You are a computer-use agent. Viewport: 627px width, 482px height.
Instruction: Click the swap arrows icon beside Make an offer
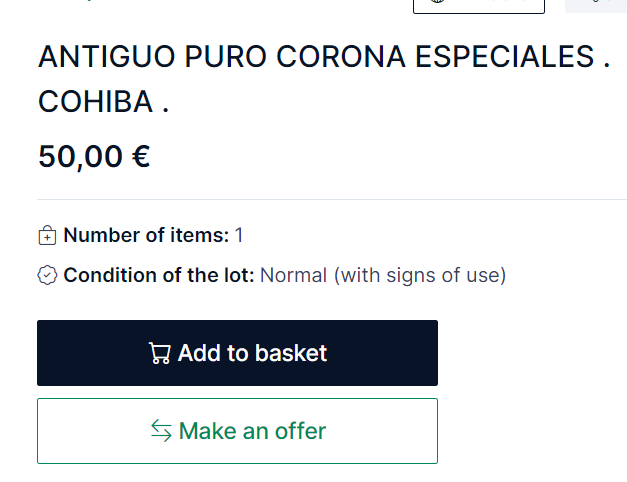[161, 431]
